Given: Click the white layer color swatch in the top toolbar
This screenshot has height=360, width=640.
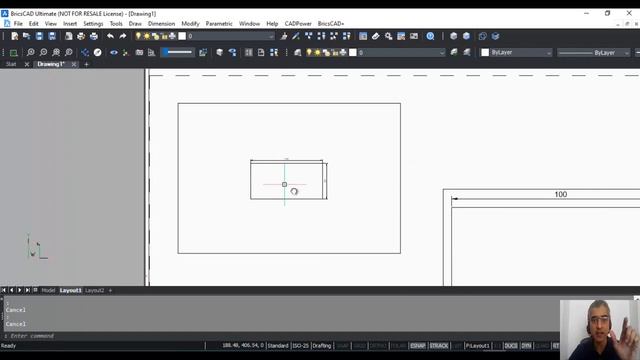Looking at the screenshot, I should click(182, 36).
